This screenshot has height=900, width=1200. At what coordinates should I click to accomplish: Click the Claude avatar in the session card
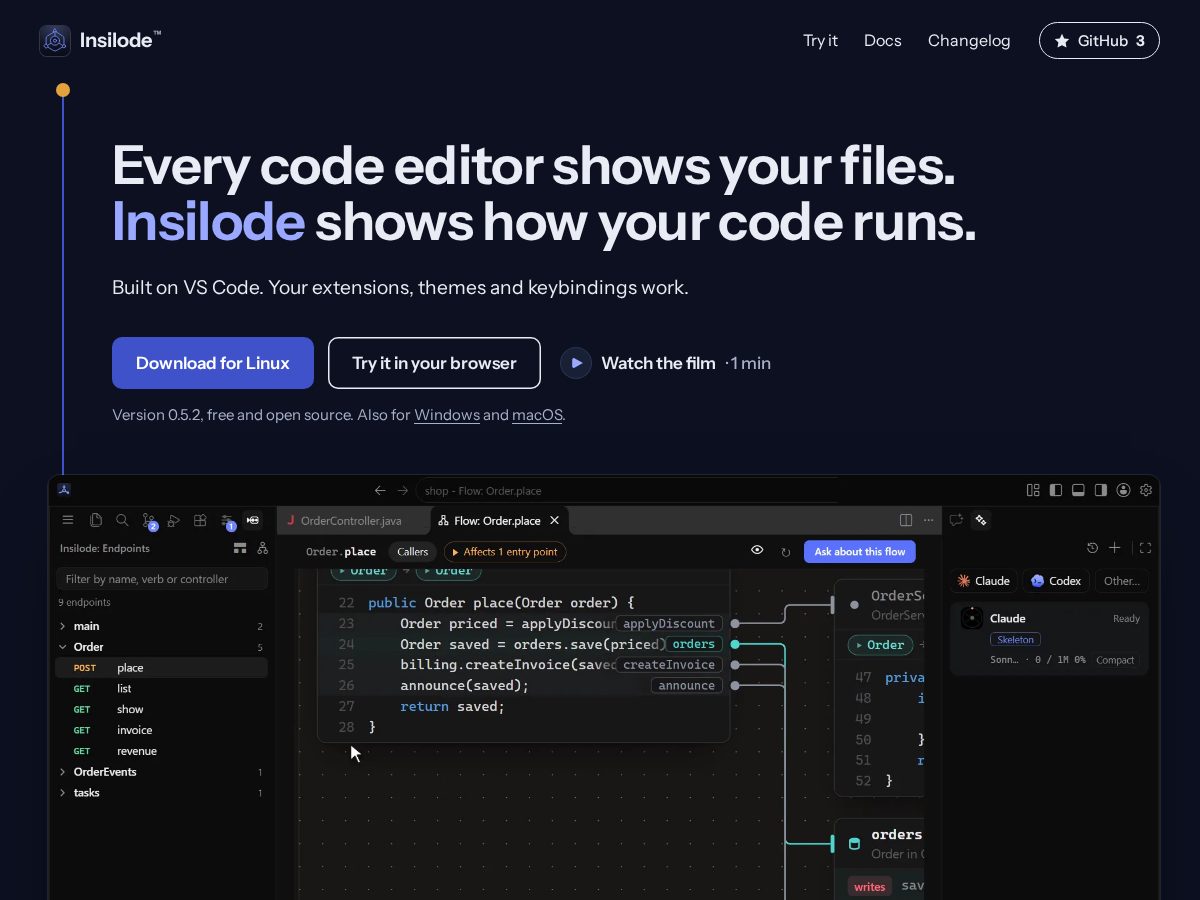point(972,618)
